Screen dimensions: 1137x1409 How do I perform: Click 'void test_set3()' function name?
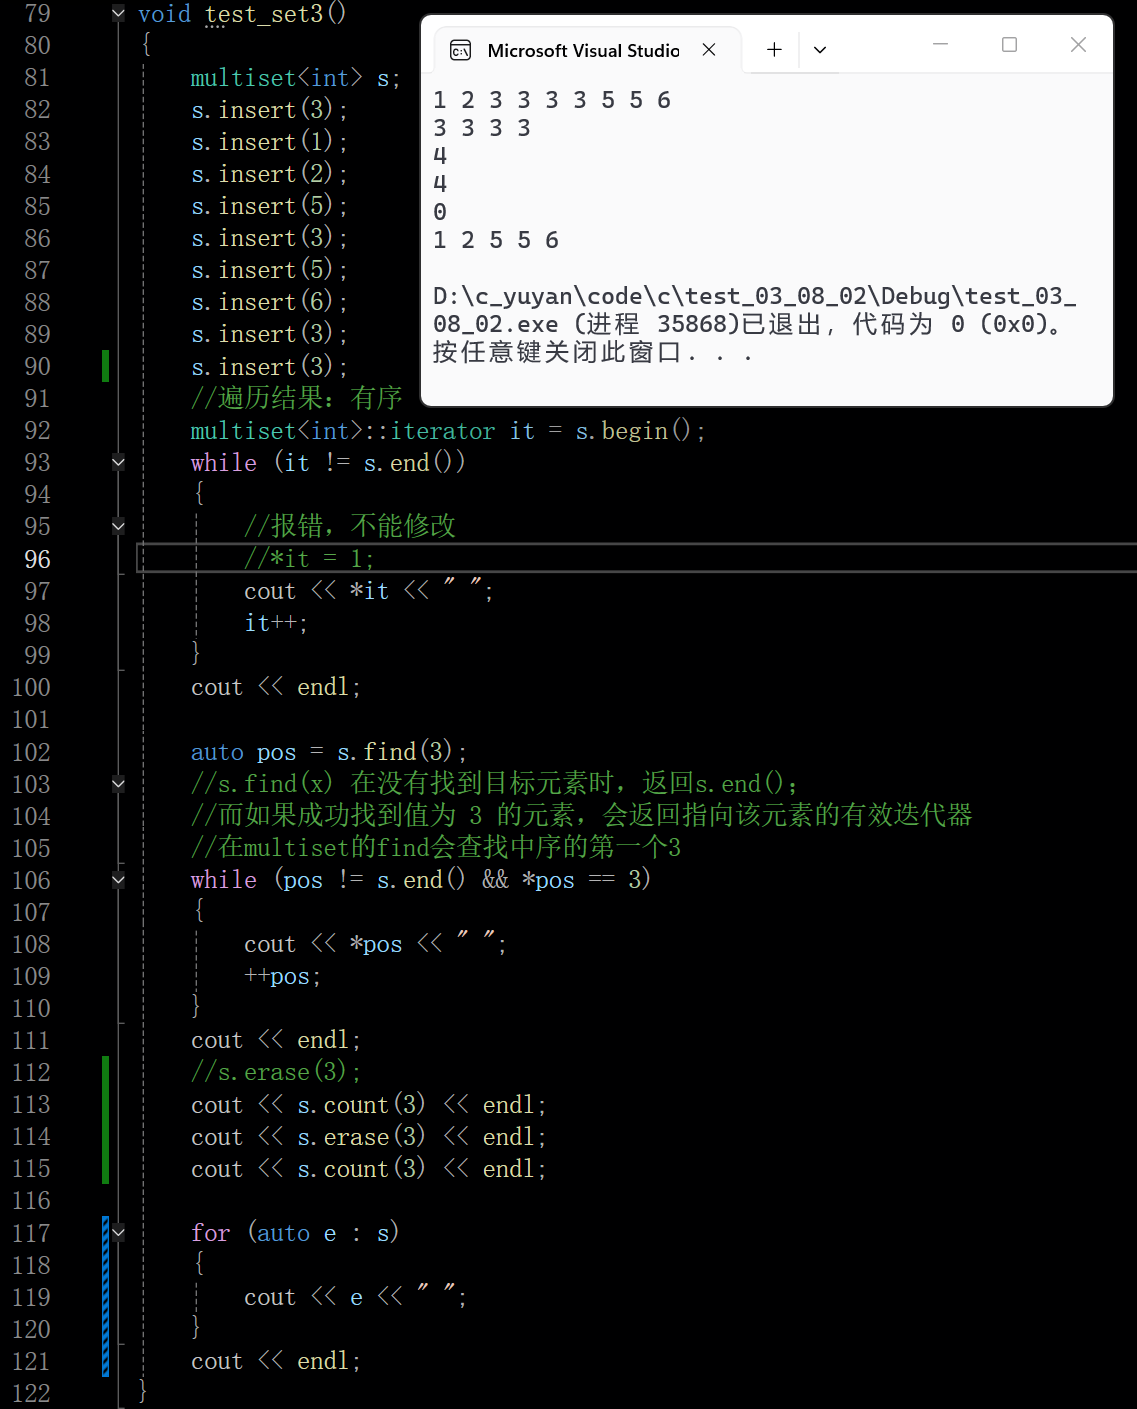point(275,14)
